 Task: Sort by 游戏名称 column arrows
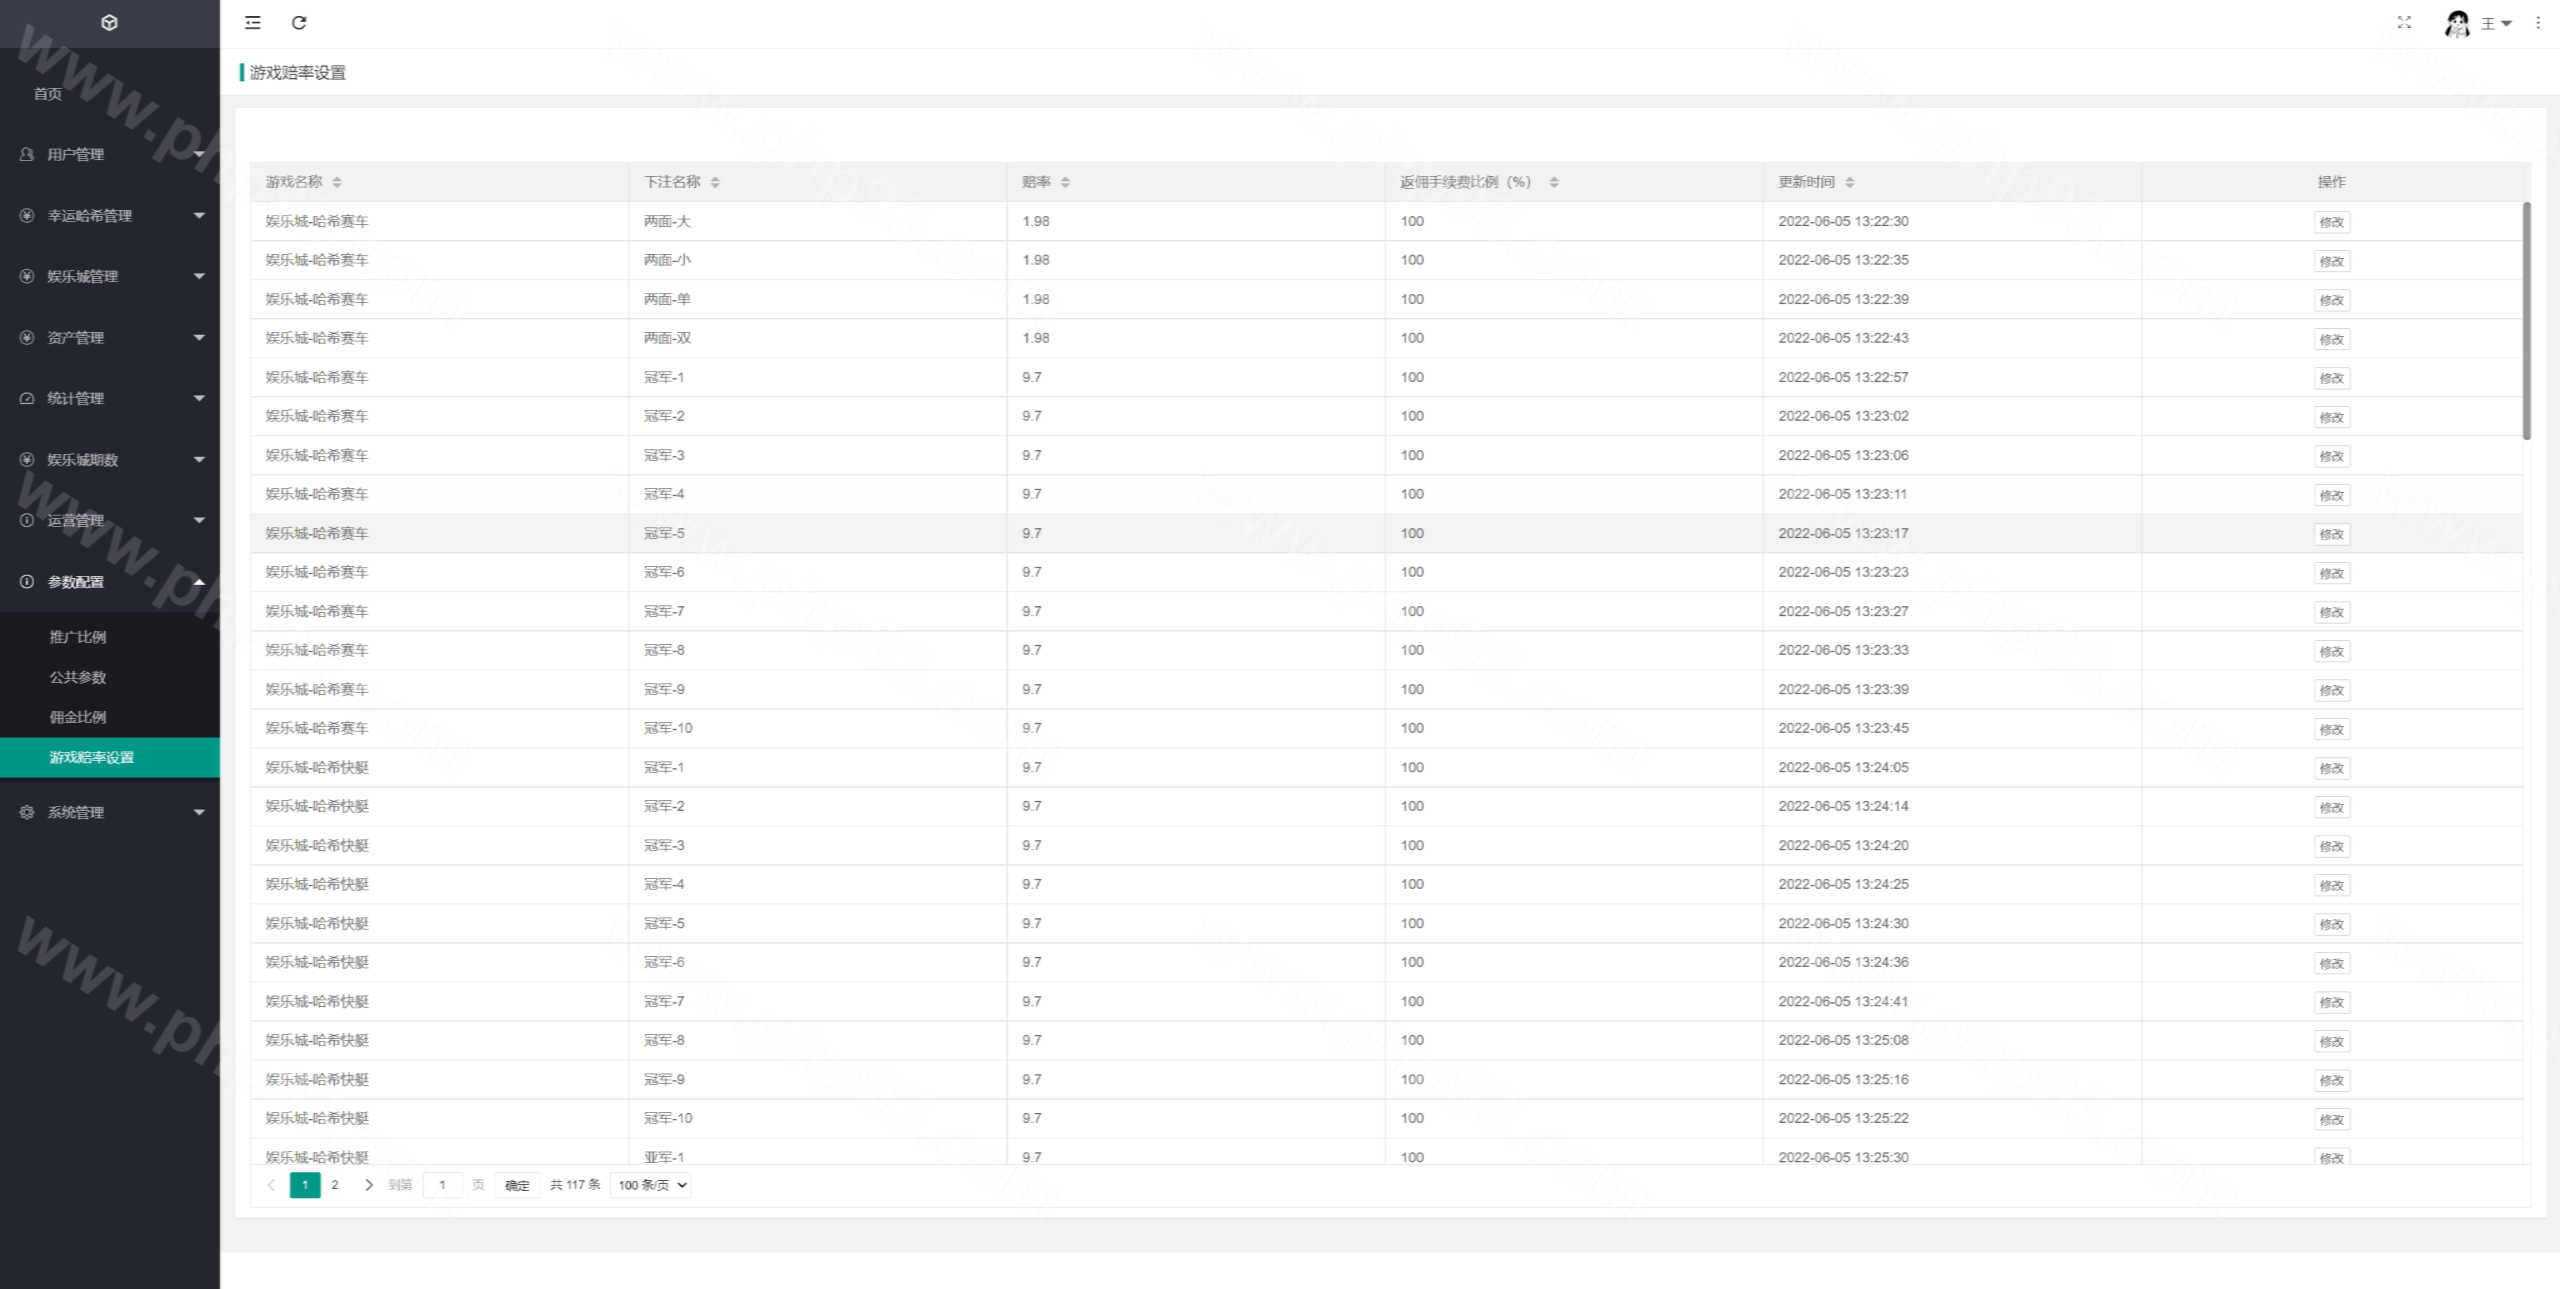click(337, 182)
